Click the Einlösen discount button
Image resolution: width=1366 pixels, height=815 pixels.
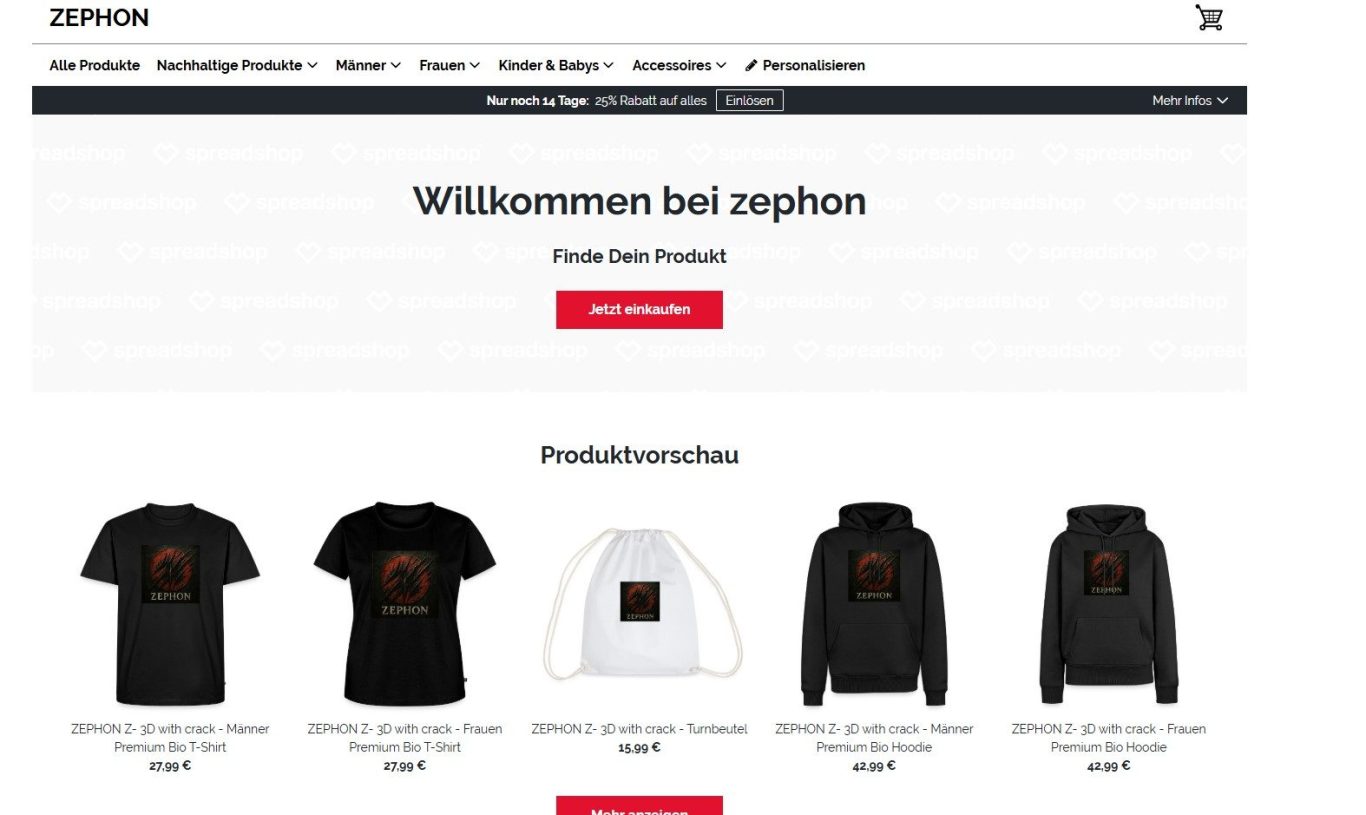tap(750, 100)
